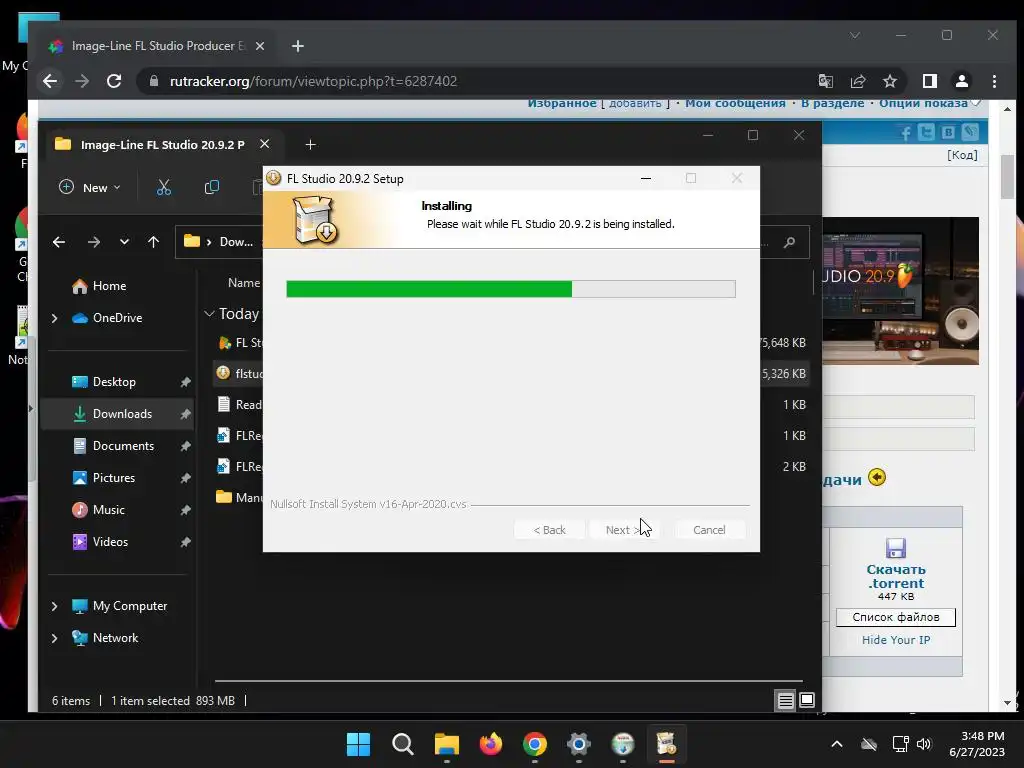
Task: Click the Скачать .torrent link
Action: (895, 576)
